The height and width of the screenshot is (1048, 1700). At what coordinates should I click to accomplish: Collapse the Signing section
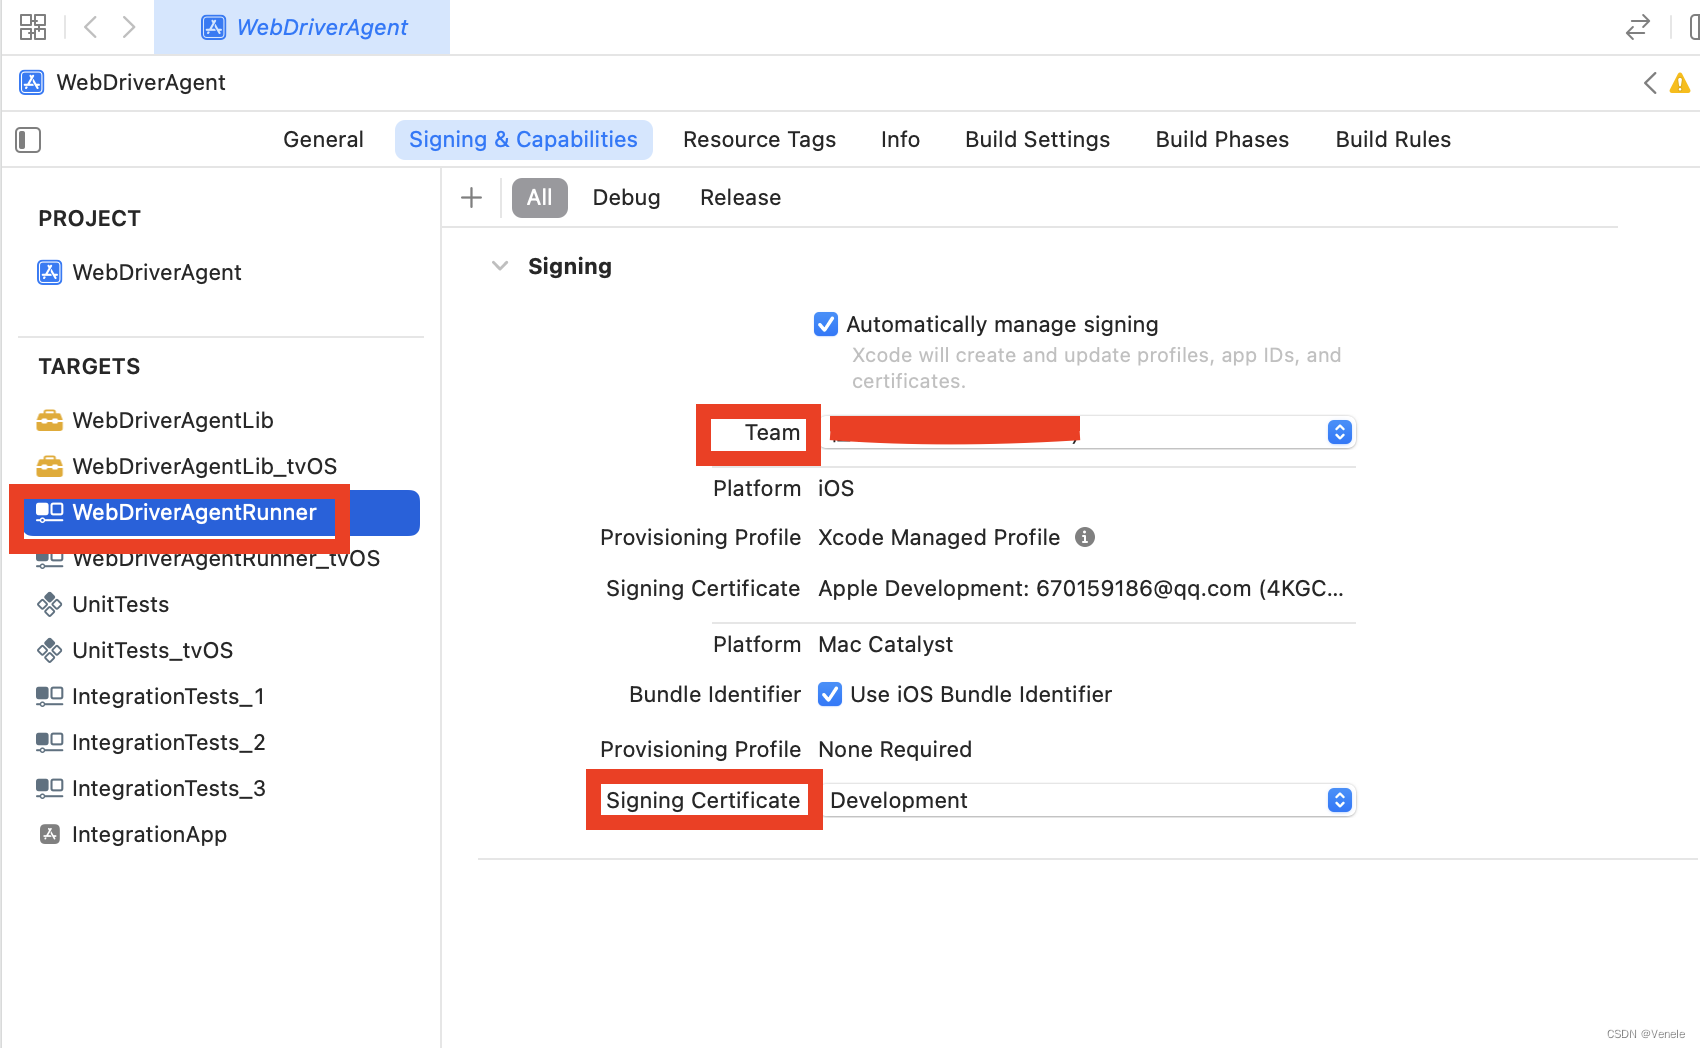pos(500,266)
